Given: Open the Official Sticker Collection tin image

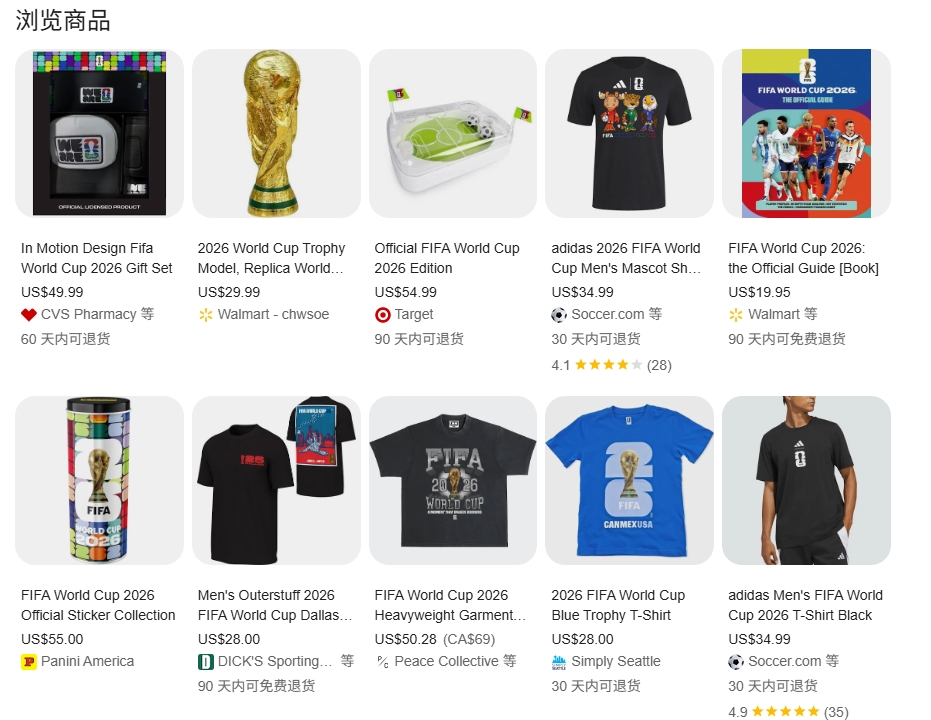Looking at the screenshot, I should tap(99, 480).
